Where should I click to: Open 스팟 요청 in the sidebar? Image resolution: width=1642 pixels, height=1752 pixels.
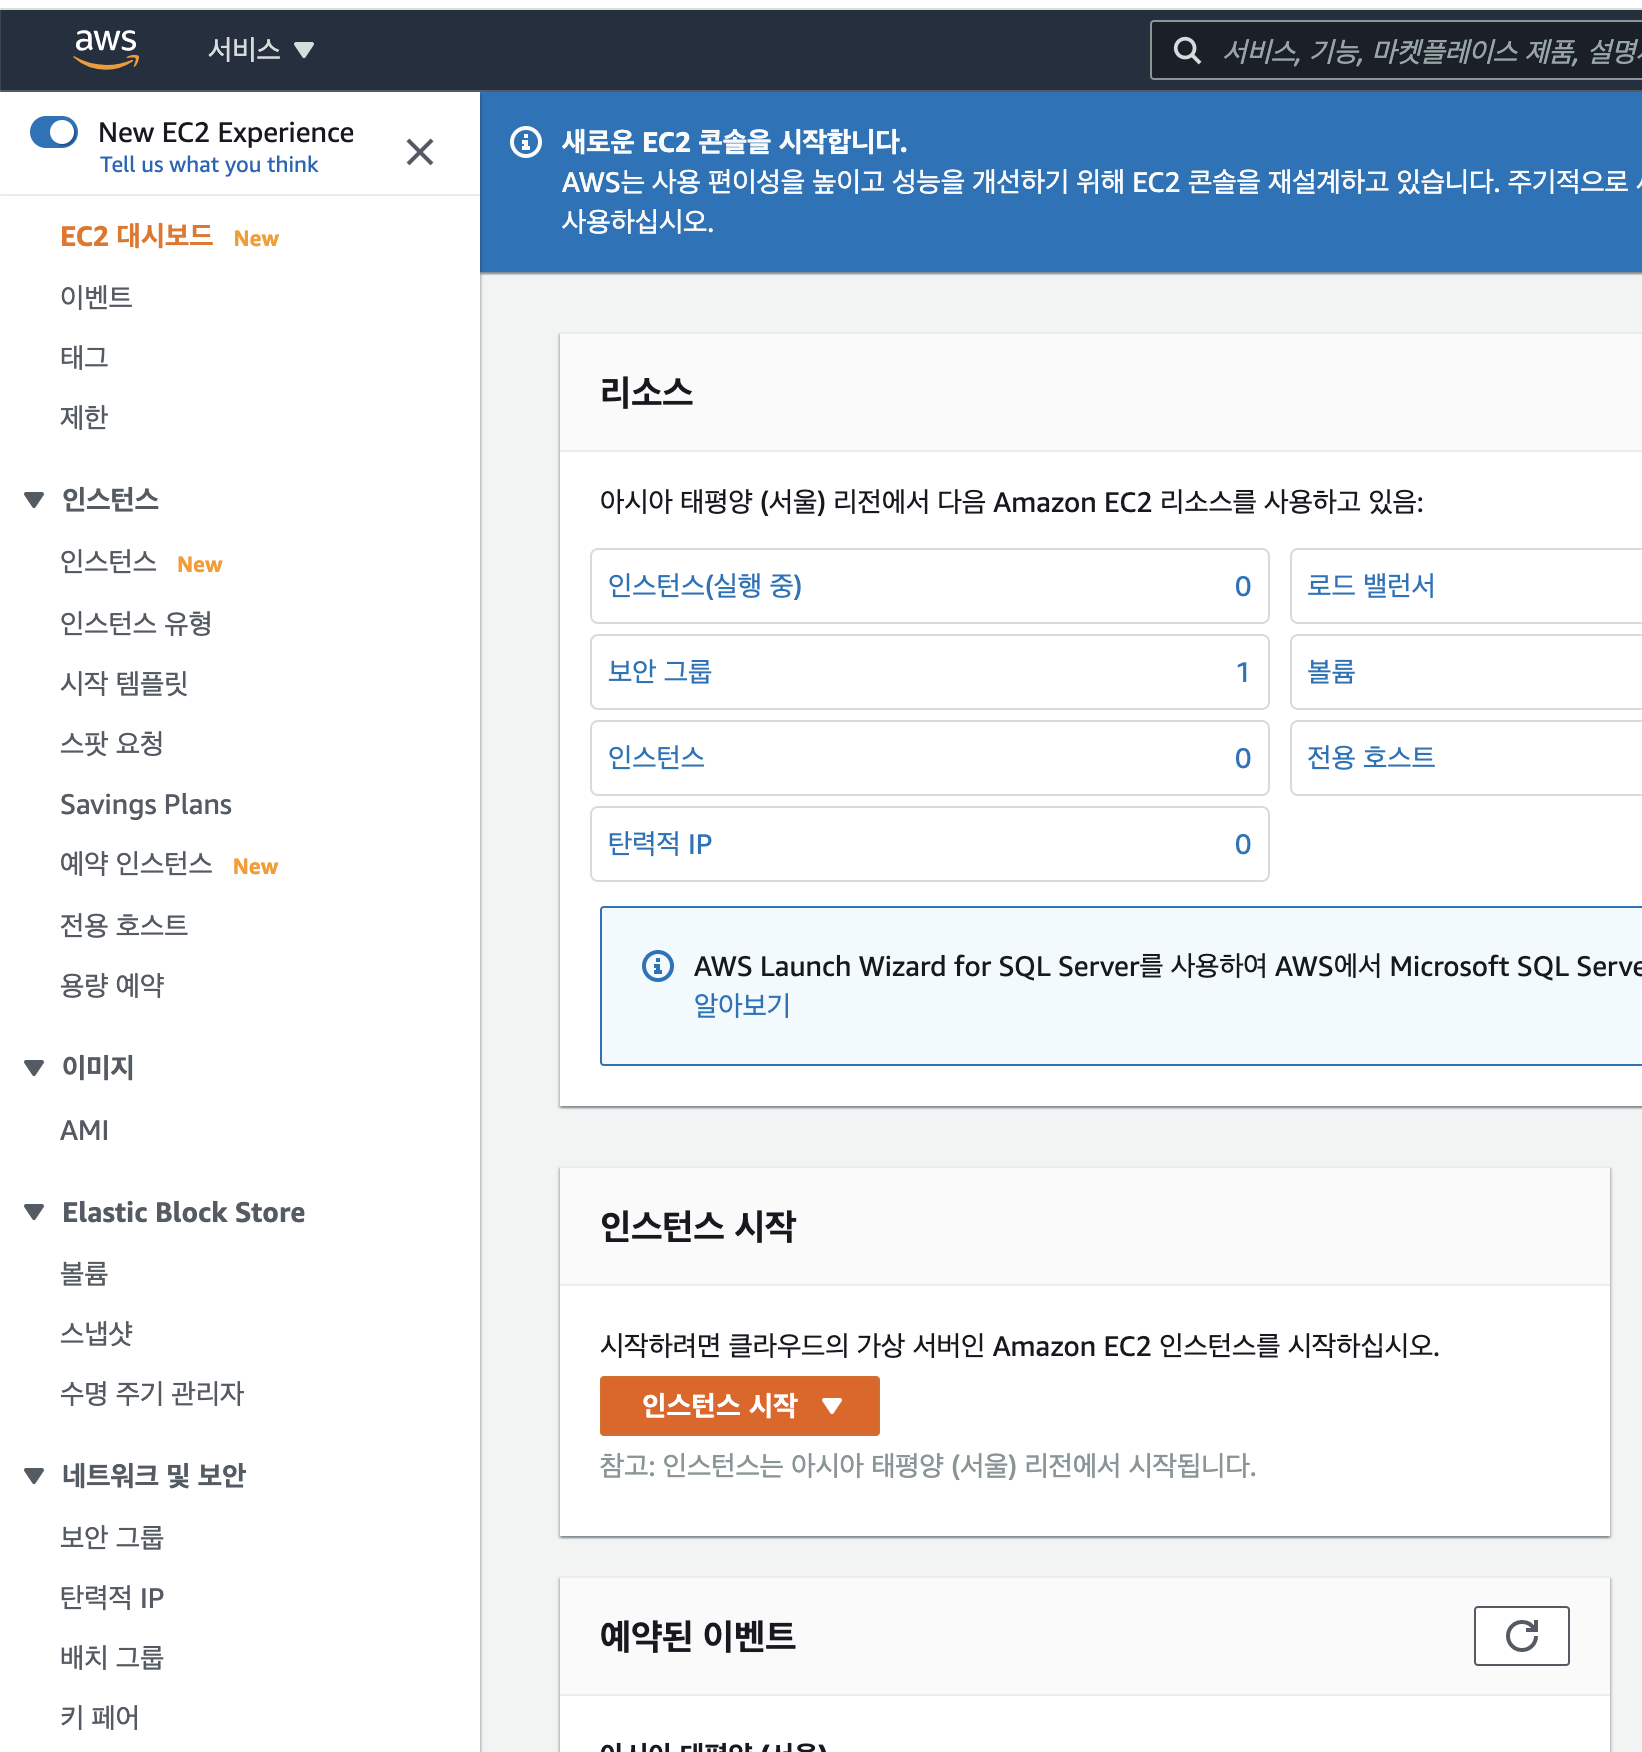click(x=112, y=743)
